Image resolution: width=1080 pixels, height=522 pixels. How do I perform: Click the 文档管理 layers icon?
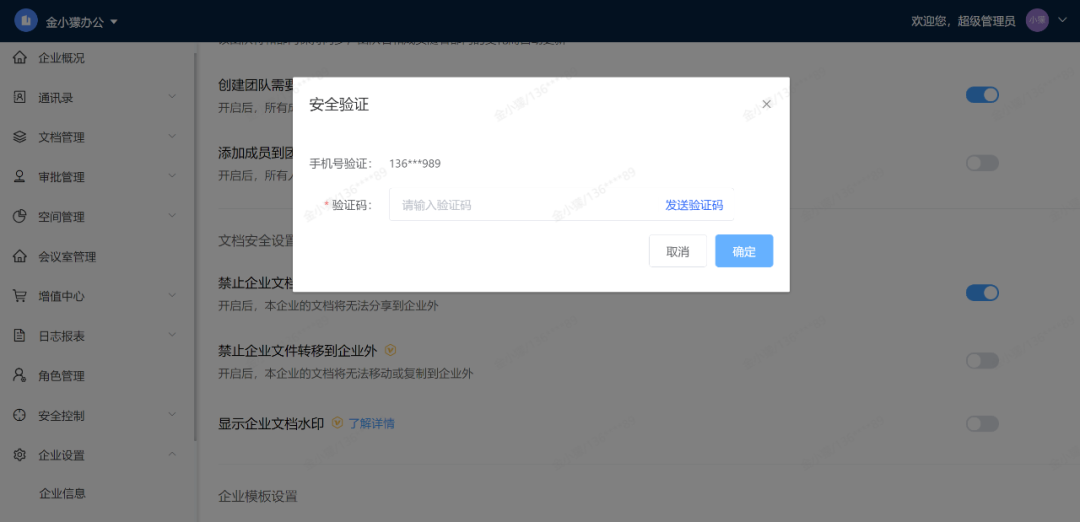[x=20, y=137]
